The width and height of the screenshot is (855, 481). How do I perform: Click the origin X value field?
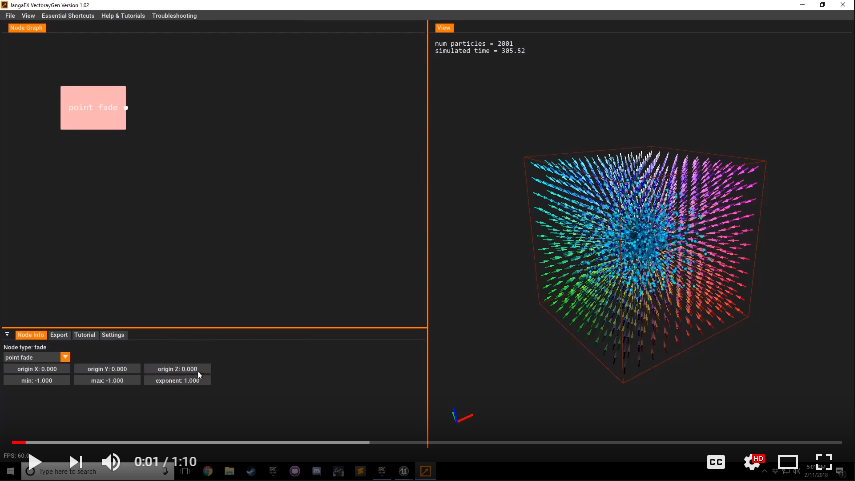click(37, 369)
